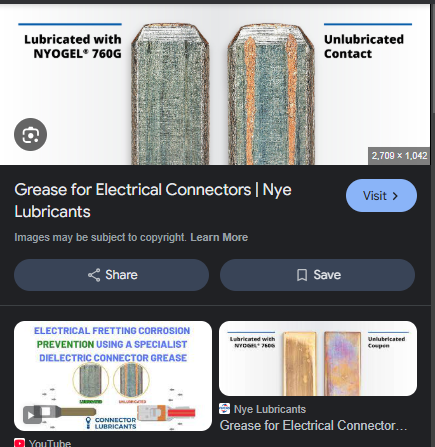Save this image to collections
The width and height of the screenshot is (435, 447).
click(x=317, y=275)
